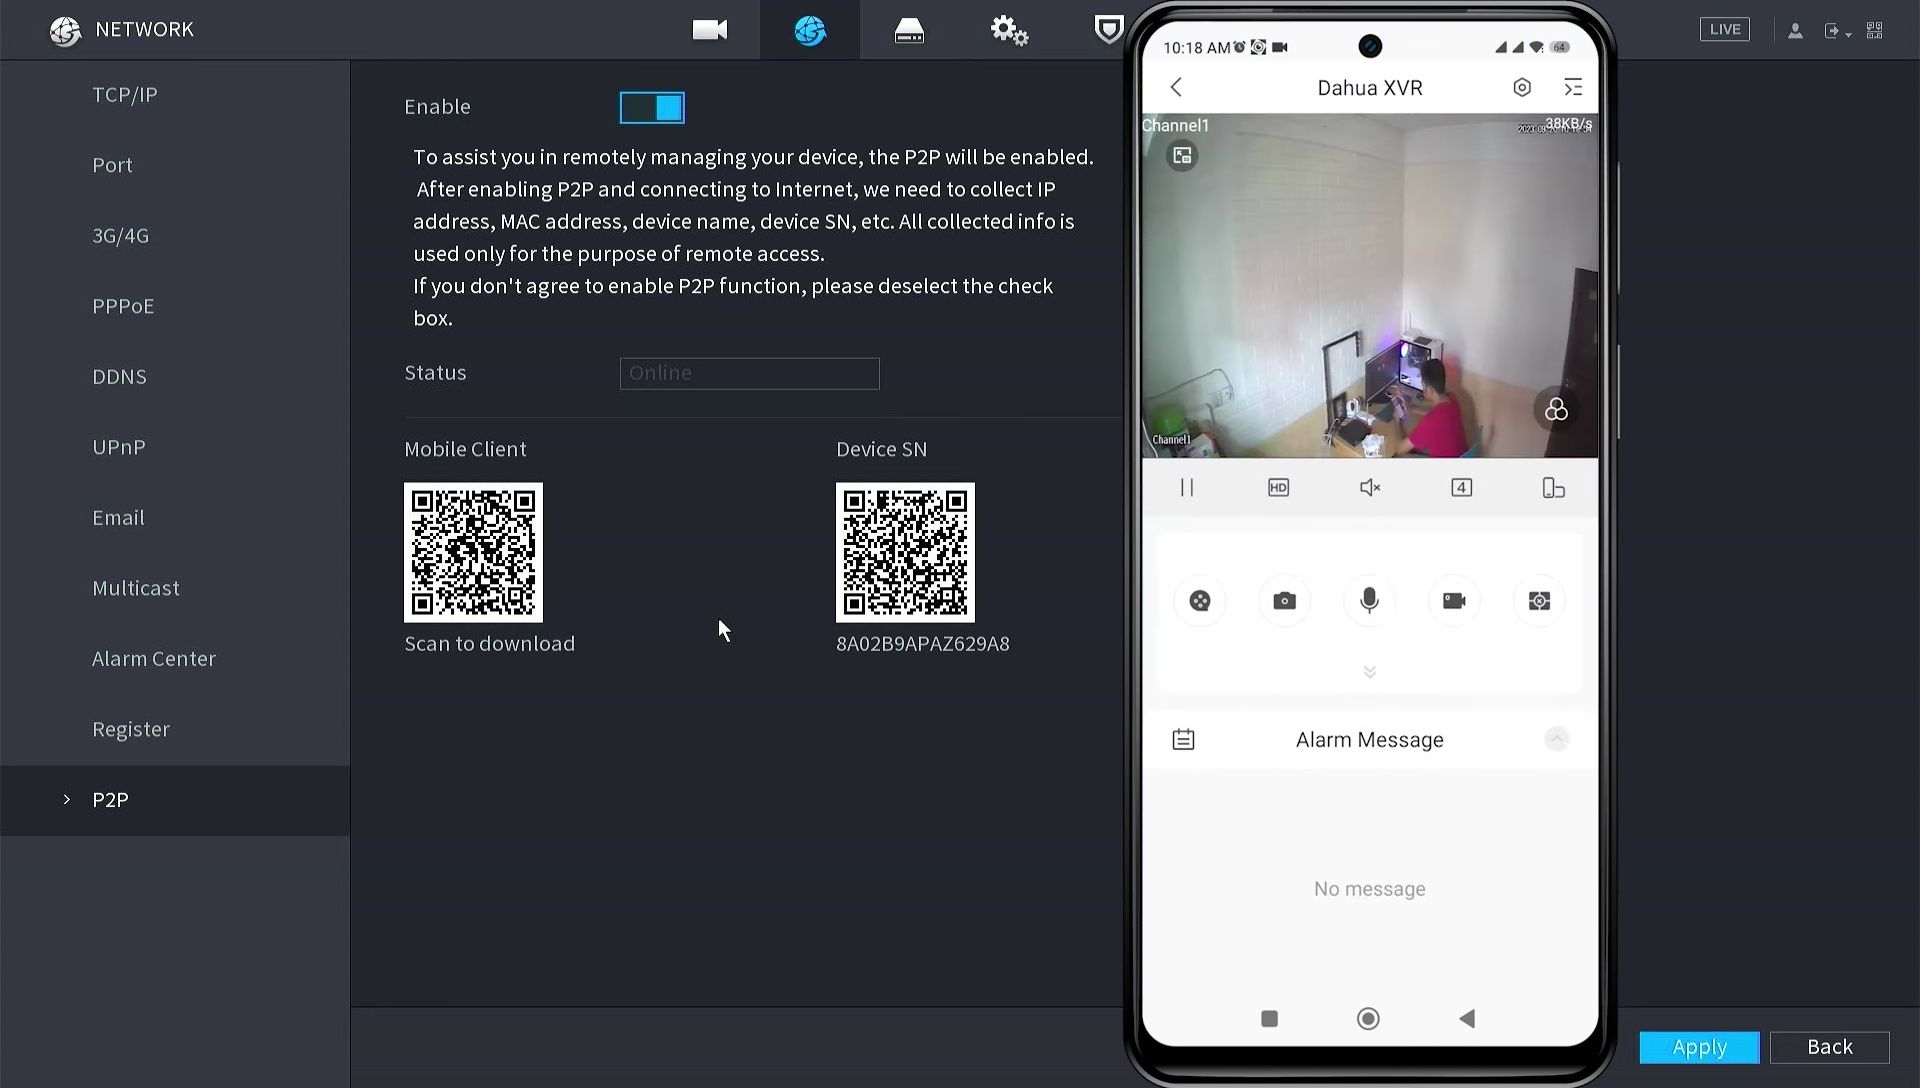Image resolution: width=1920 pixels, height=1088 pixels.
Task: Toggle the P2P Enable switch
Action: coord(652,107)
